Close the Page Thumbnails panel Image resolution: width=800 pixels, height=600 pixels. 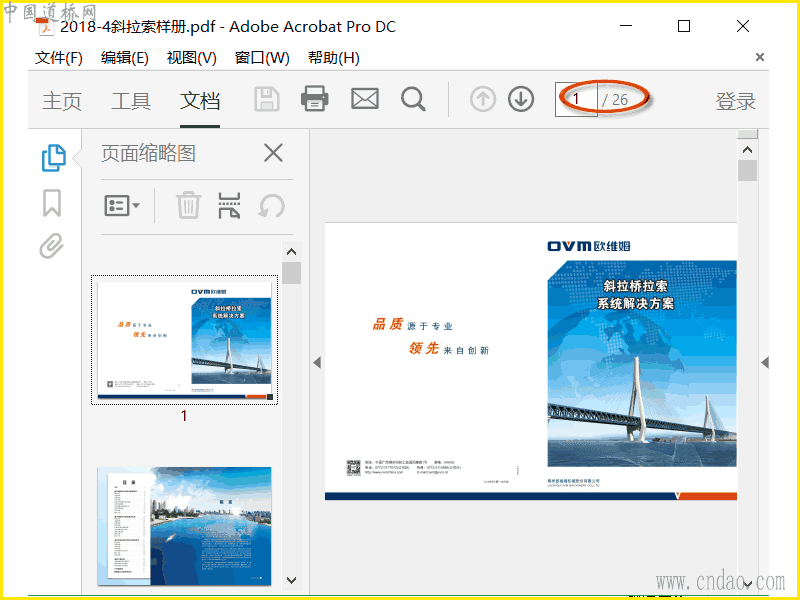[x=273, y=153]
